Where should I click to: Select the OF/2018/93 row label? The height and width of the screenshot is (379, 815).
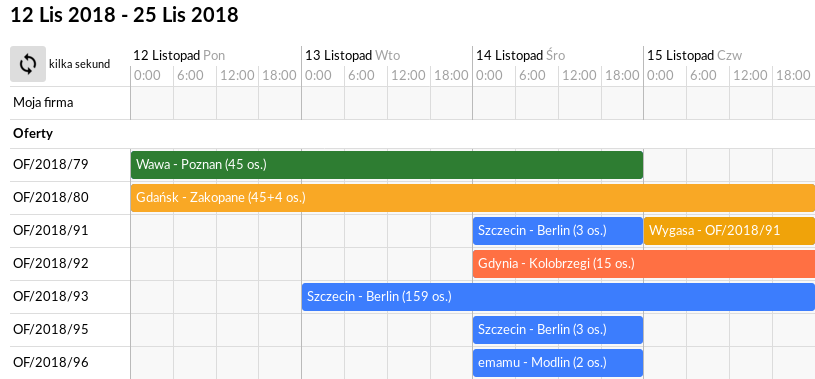coord(51,297)
